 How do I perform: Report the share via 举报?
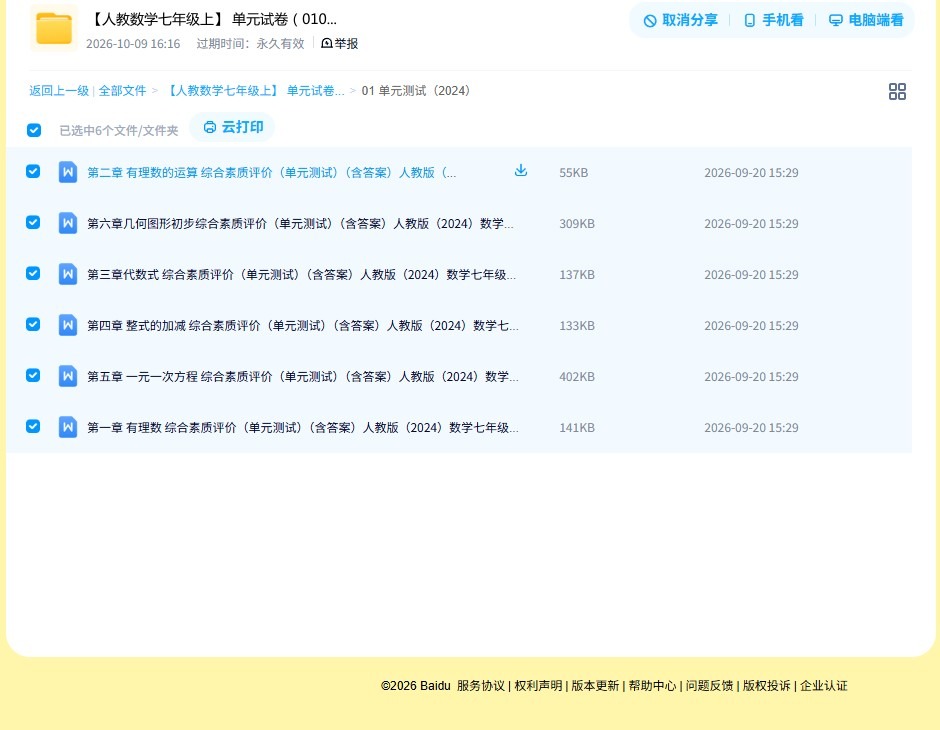(x=339, y=43)
